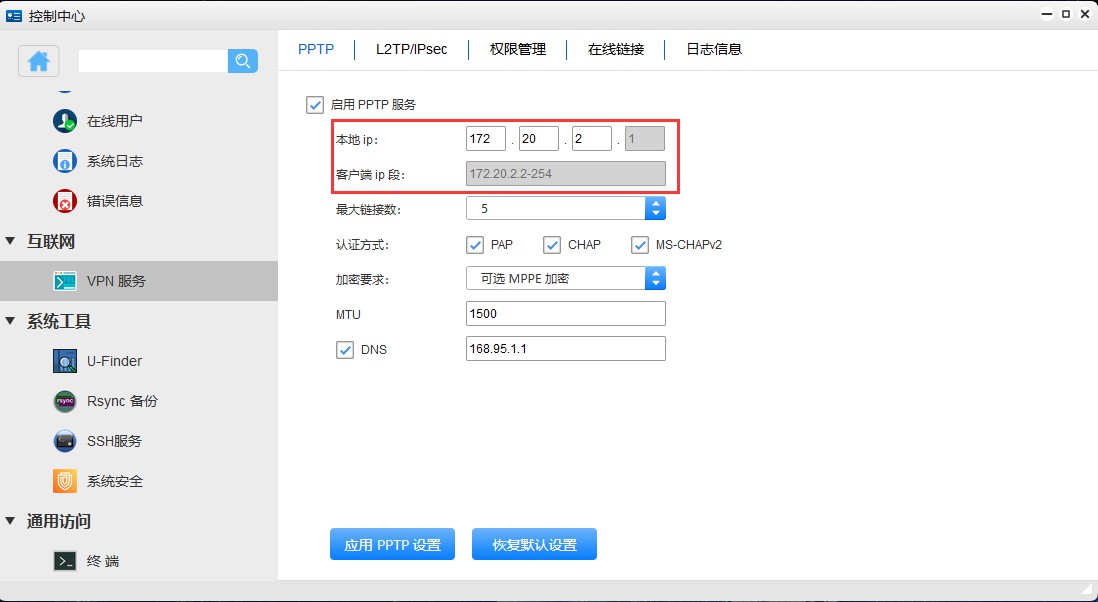The width and height of the screenshot is (1098, 602).
Task: Open the 权限管理 tab
Action: [x=516, y=48]
